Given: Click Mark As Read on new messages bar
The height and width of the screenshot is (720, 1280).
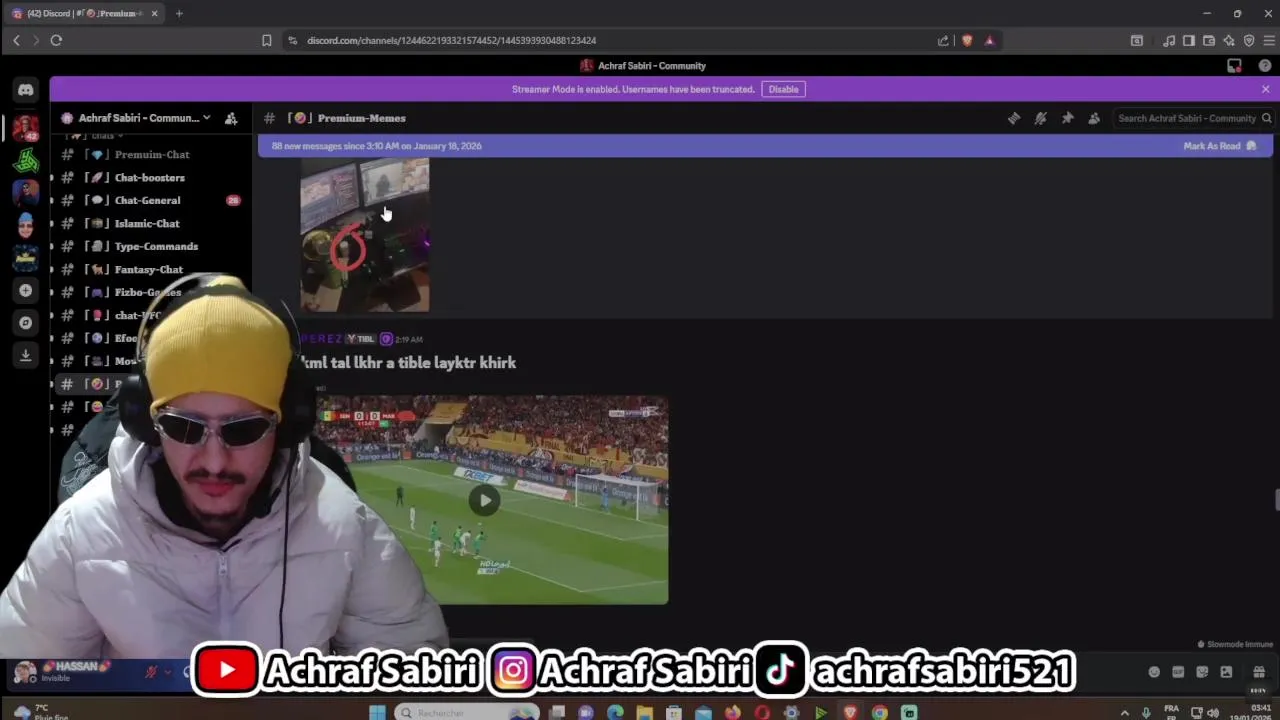Looking at the screenshot, I should click(1219, 146).
